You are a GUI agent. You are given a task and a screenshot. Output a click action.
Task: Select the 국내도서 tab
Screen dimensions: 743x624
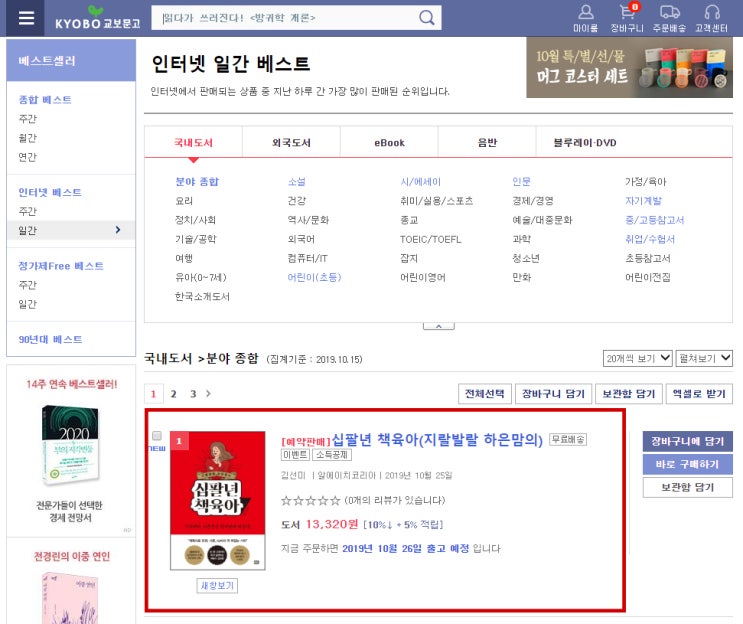click(193, 142)
